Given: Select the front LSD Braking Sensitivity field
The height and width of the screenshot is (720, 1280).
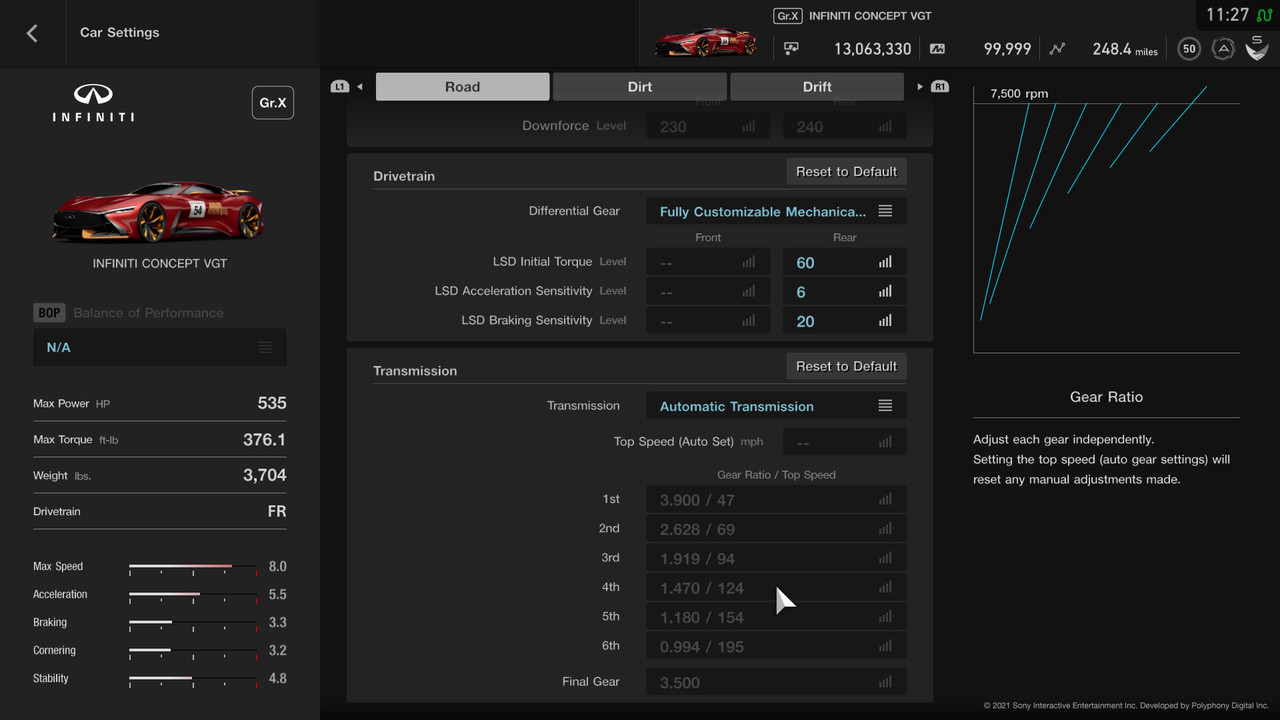Looking at the screenshot, I should [x=708, y=321].
